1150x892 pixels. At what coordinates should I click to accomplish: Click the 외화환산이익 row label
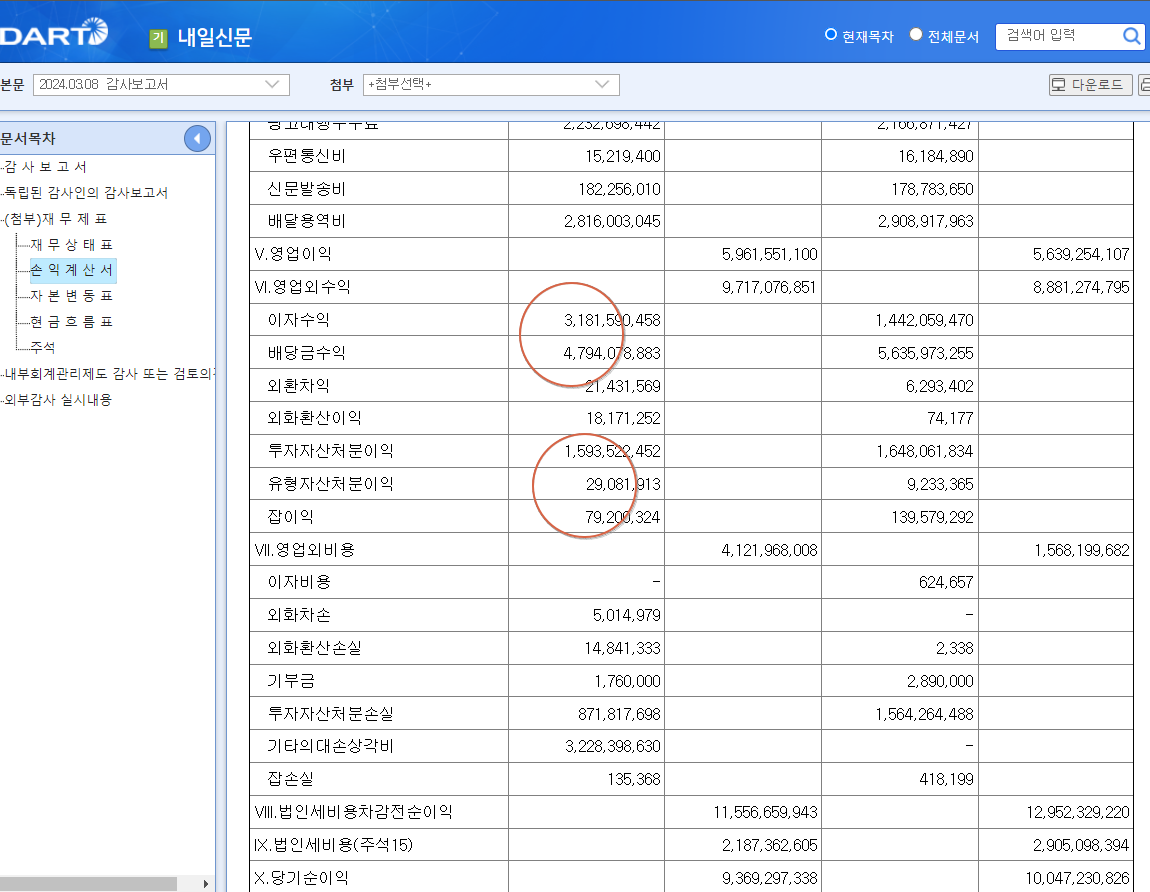pyautogui.click(x=315, y=418)
